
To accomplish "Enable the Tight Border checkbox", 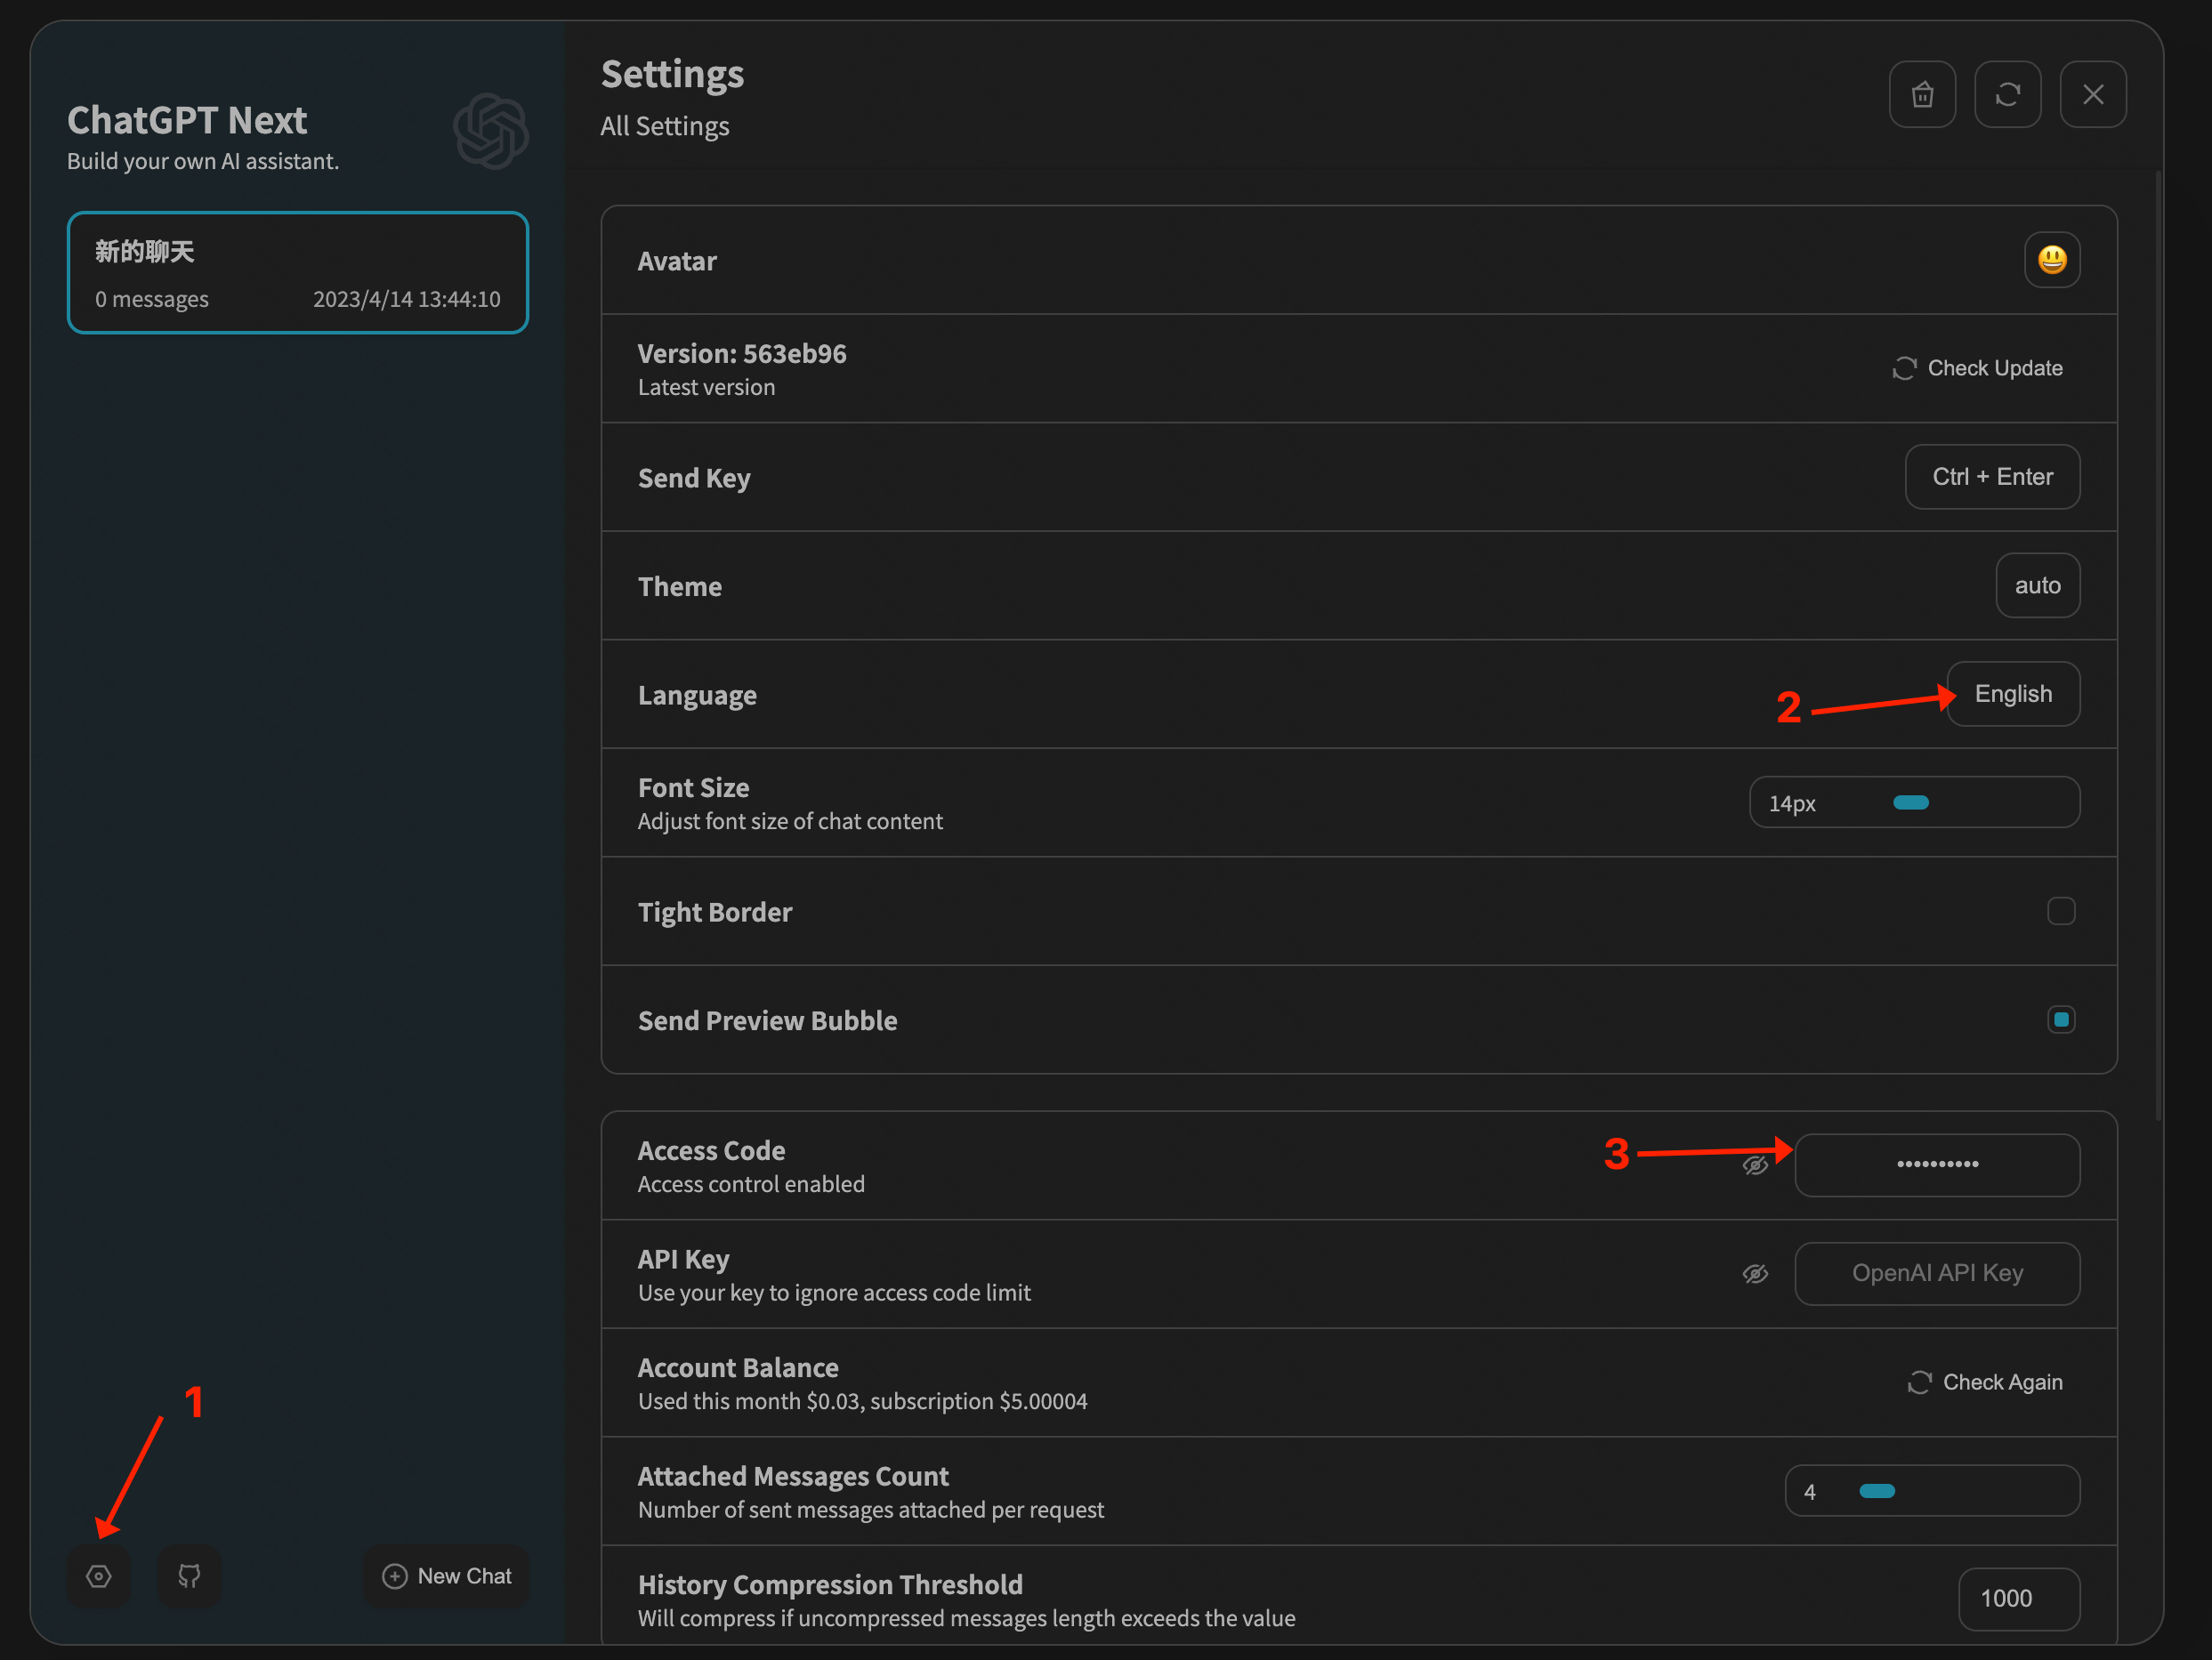I will (2061, 911).
